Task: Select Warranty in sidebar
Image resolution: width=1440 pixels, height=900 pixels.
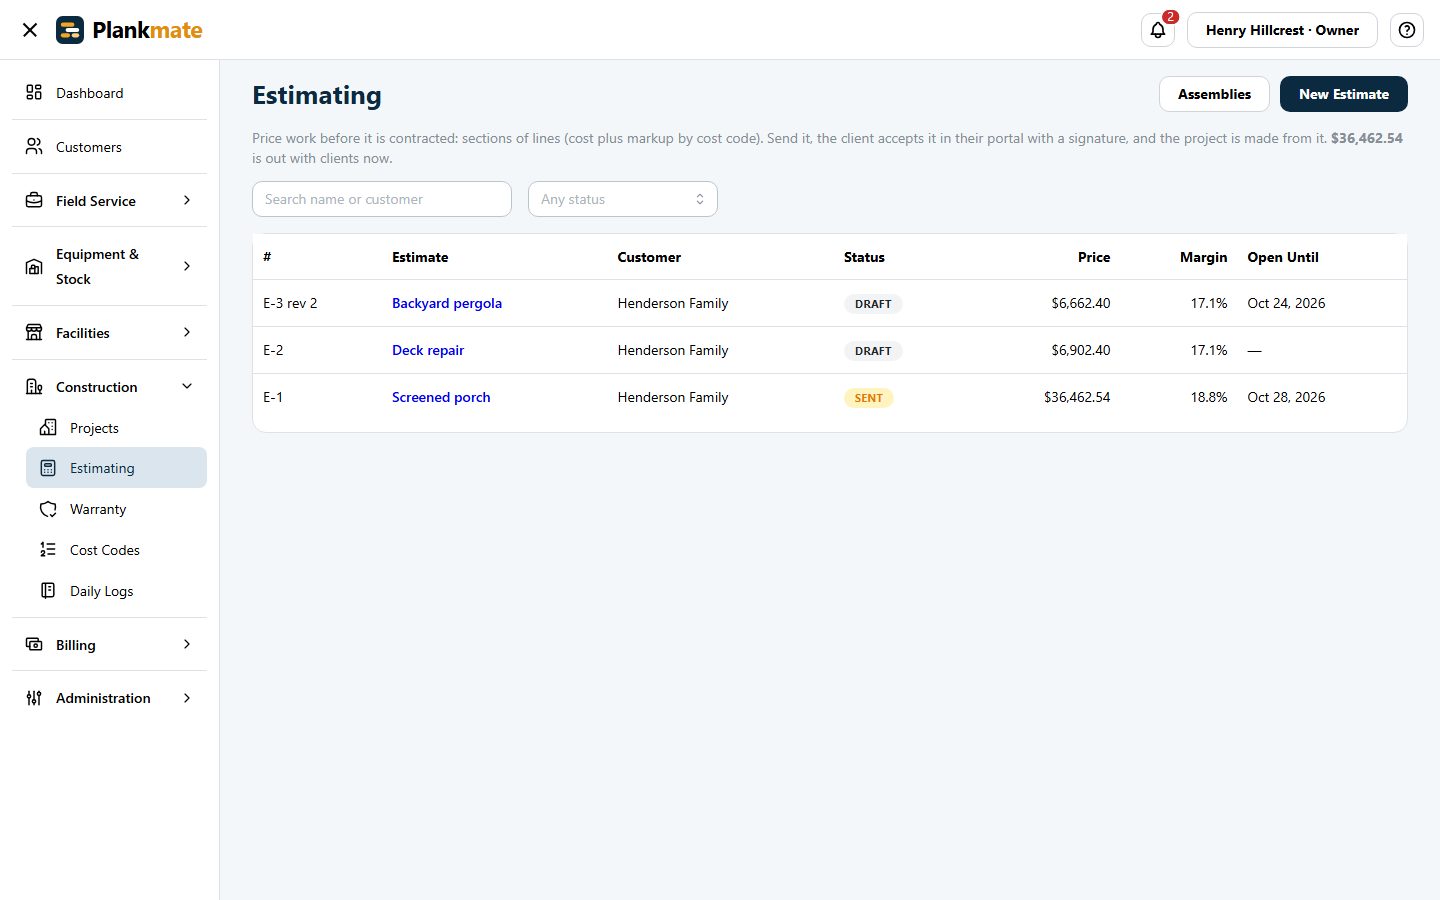Action: (x=116, y=509)
